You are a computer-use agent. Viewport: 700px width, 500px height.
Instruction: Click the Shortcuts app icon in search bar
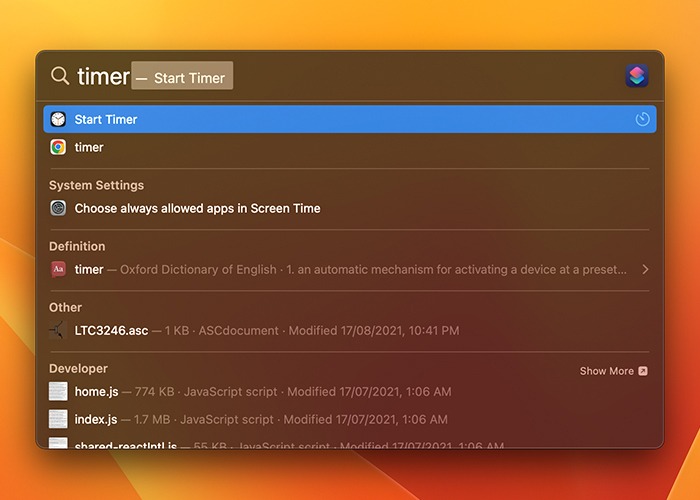[637, 75]
